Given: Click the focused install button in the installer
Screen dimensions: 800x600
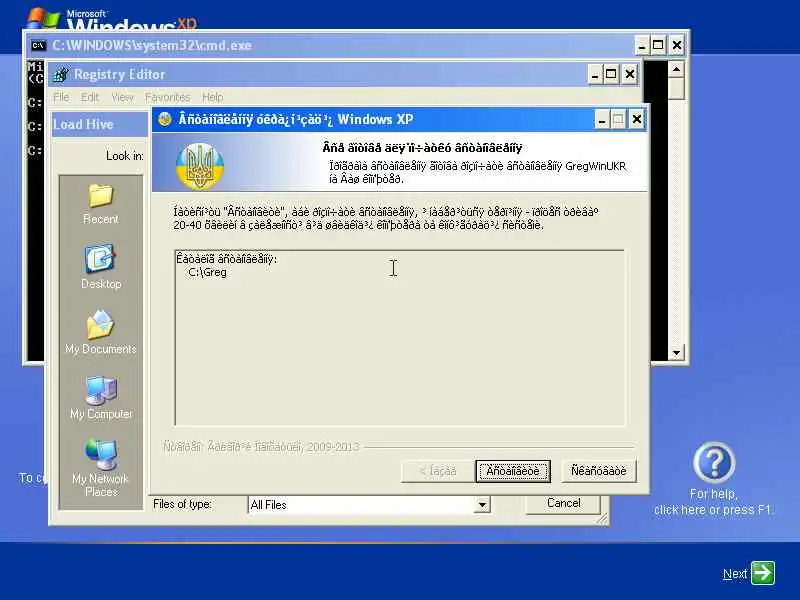Looking at the screenshot, I should coord(513,471).
